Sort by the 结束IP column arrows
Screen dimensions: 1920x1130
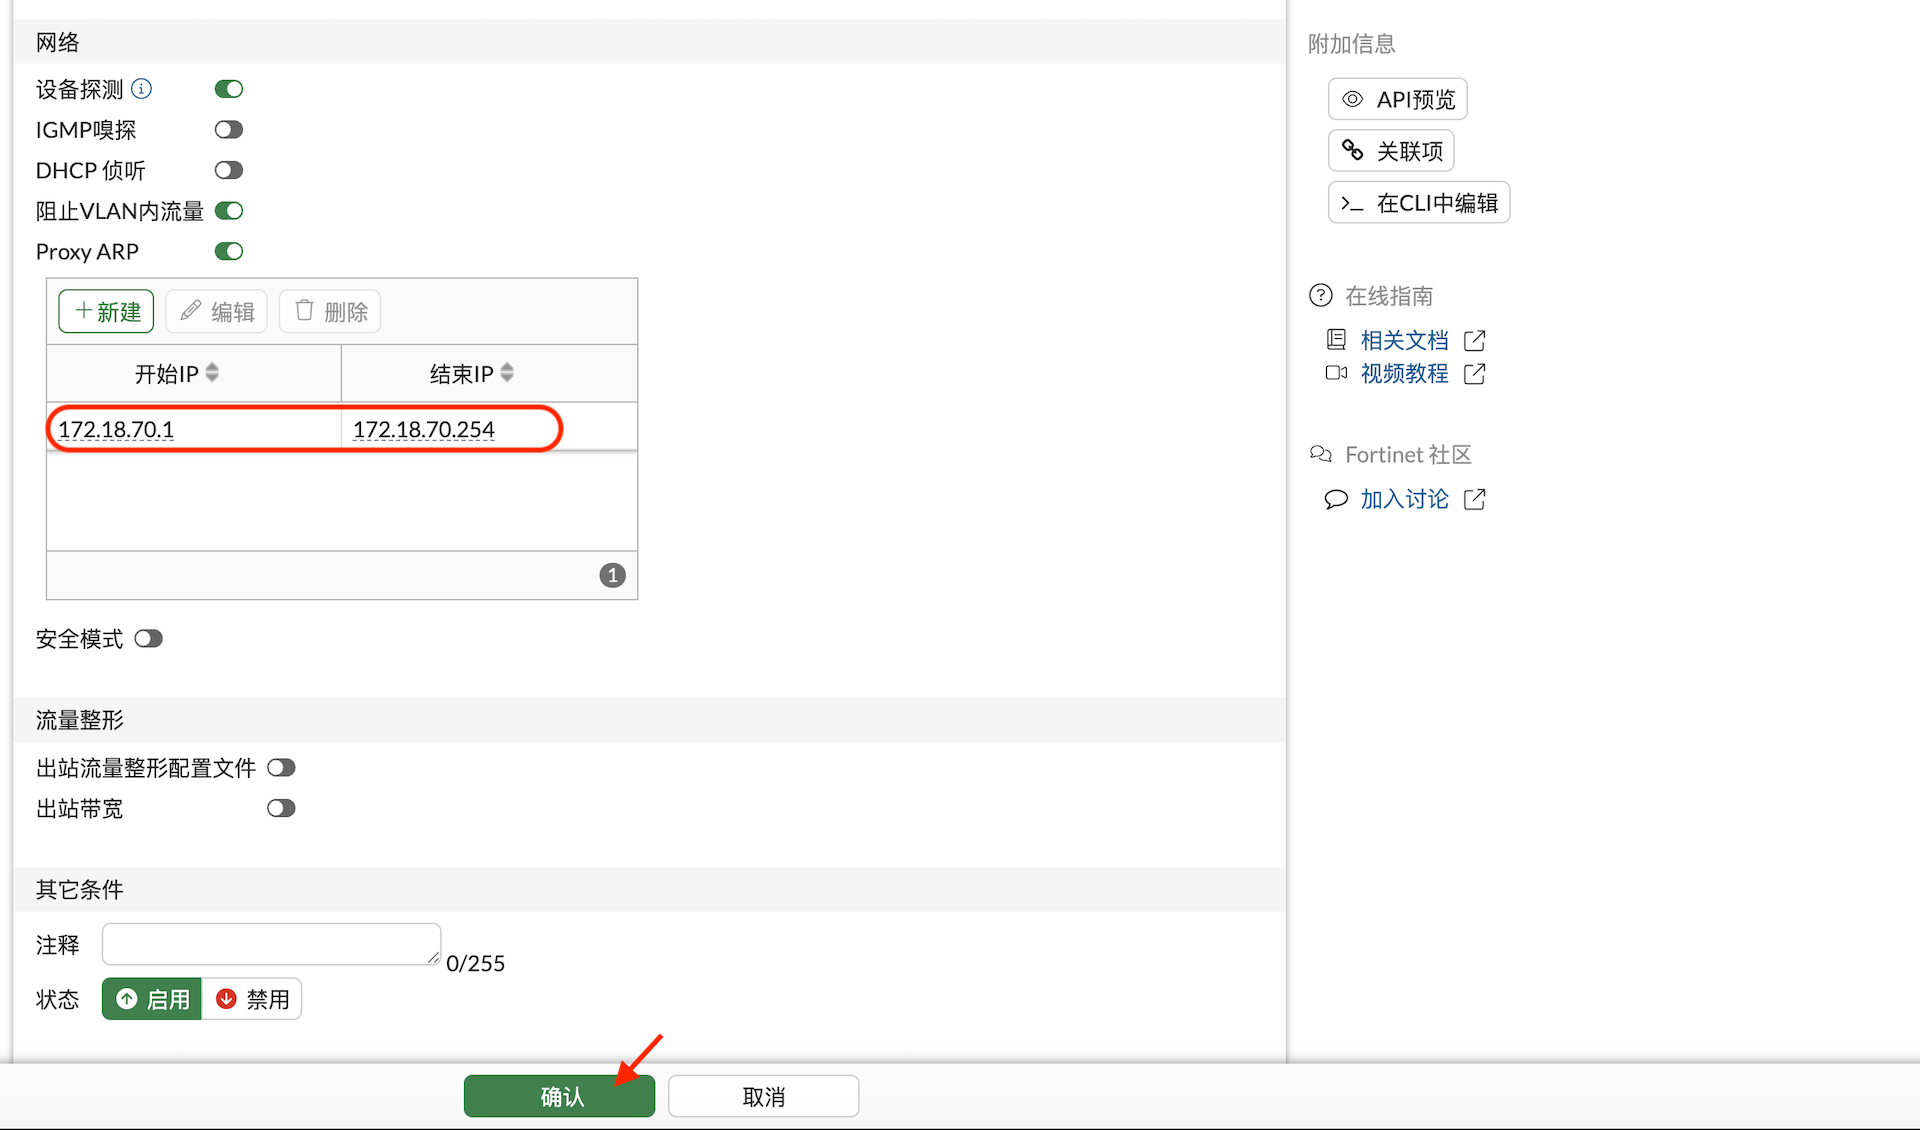point(507,373)
